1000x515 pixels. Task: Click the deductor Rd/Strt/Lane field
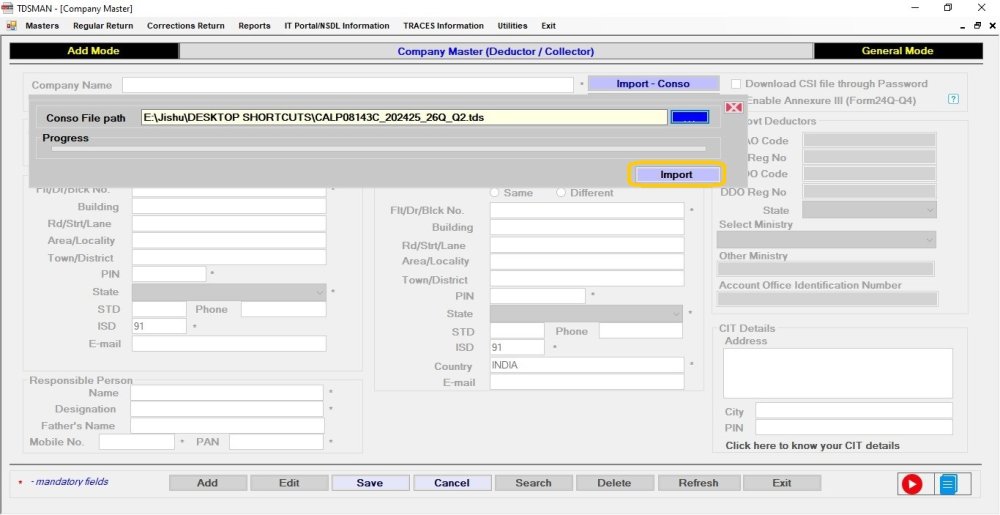pyautogui.click(x=229, y=224)
